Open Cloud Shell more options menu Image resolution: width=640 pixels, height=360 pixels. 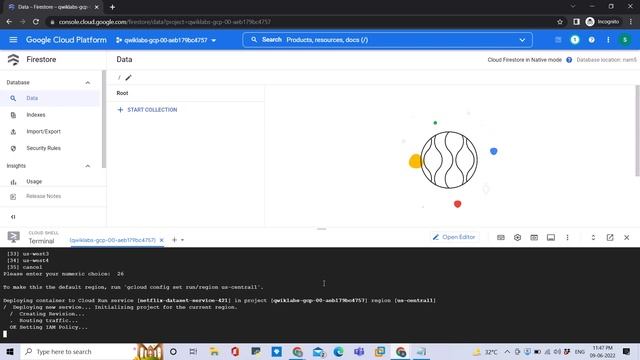(567, 237)
